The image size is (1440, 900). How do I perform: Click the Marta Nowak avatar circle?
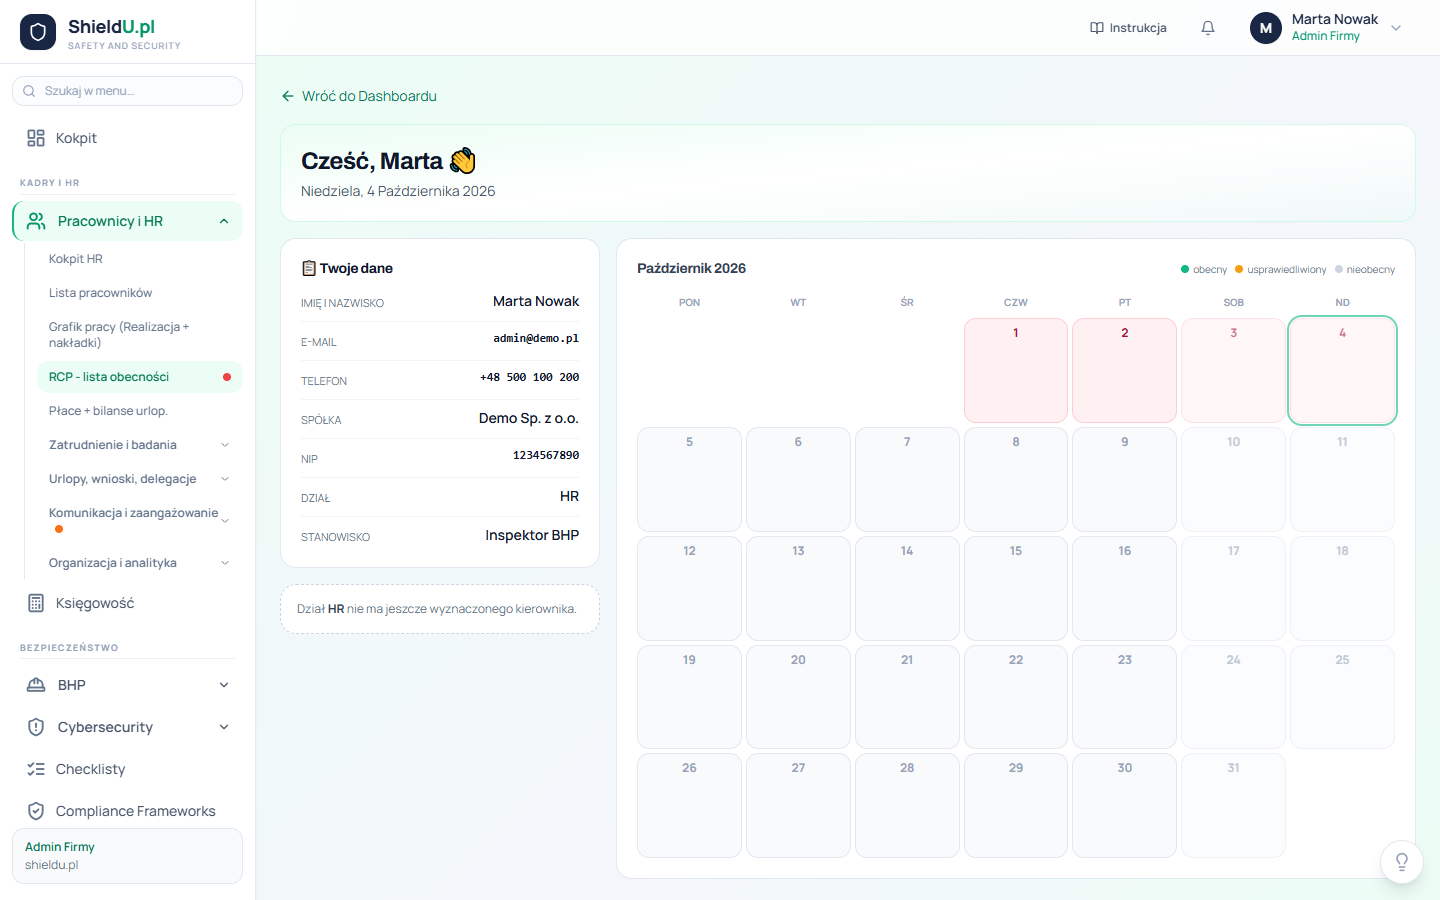tap(1266, 28)
